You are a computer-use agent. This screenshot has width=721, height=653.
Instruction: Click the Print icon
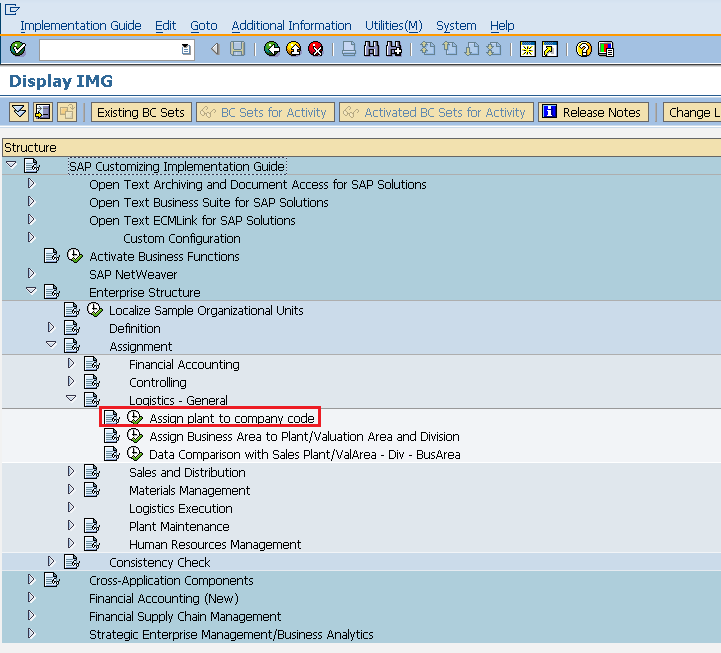[x=349, y=49]
